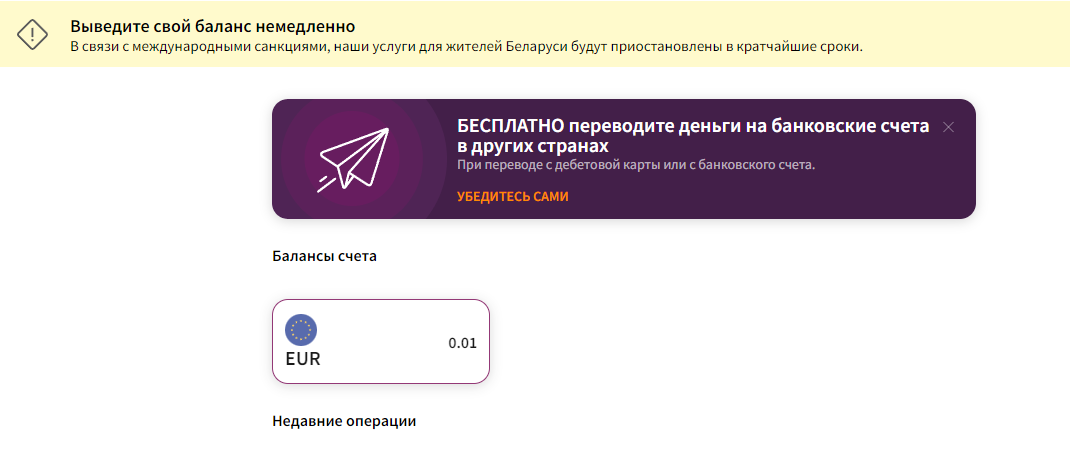1070x456 pixels.
Task: Click the Выведите свой баланс немедленно title
Action: [x=213, y=26]
